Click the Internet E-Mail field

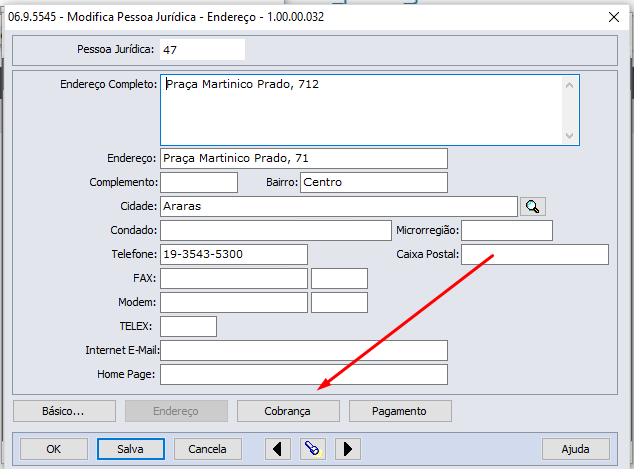[x=304, y=350]
